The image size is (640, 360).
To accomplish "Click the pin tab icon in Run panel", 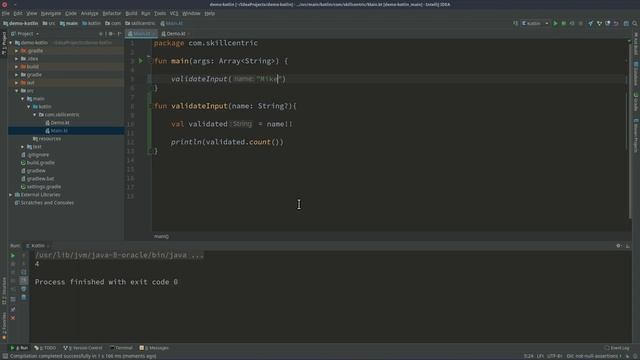I will (13, 309).
